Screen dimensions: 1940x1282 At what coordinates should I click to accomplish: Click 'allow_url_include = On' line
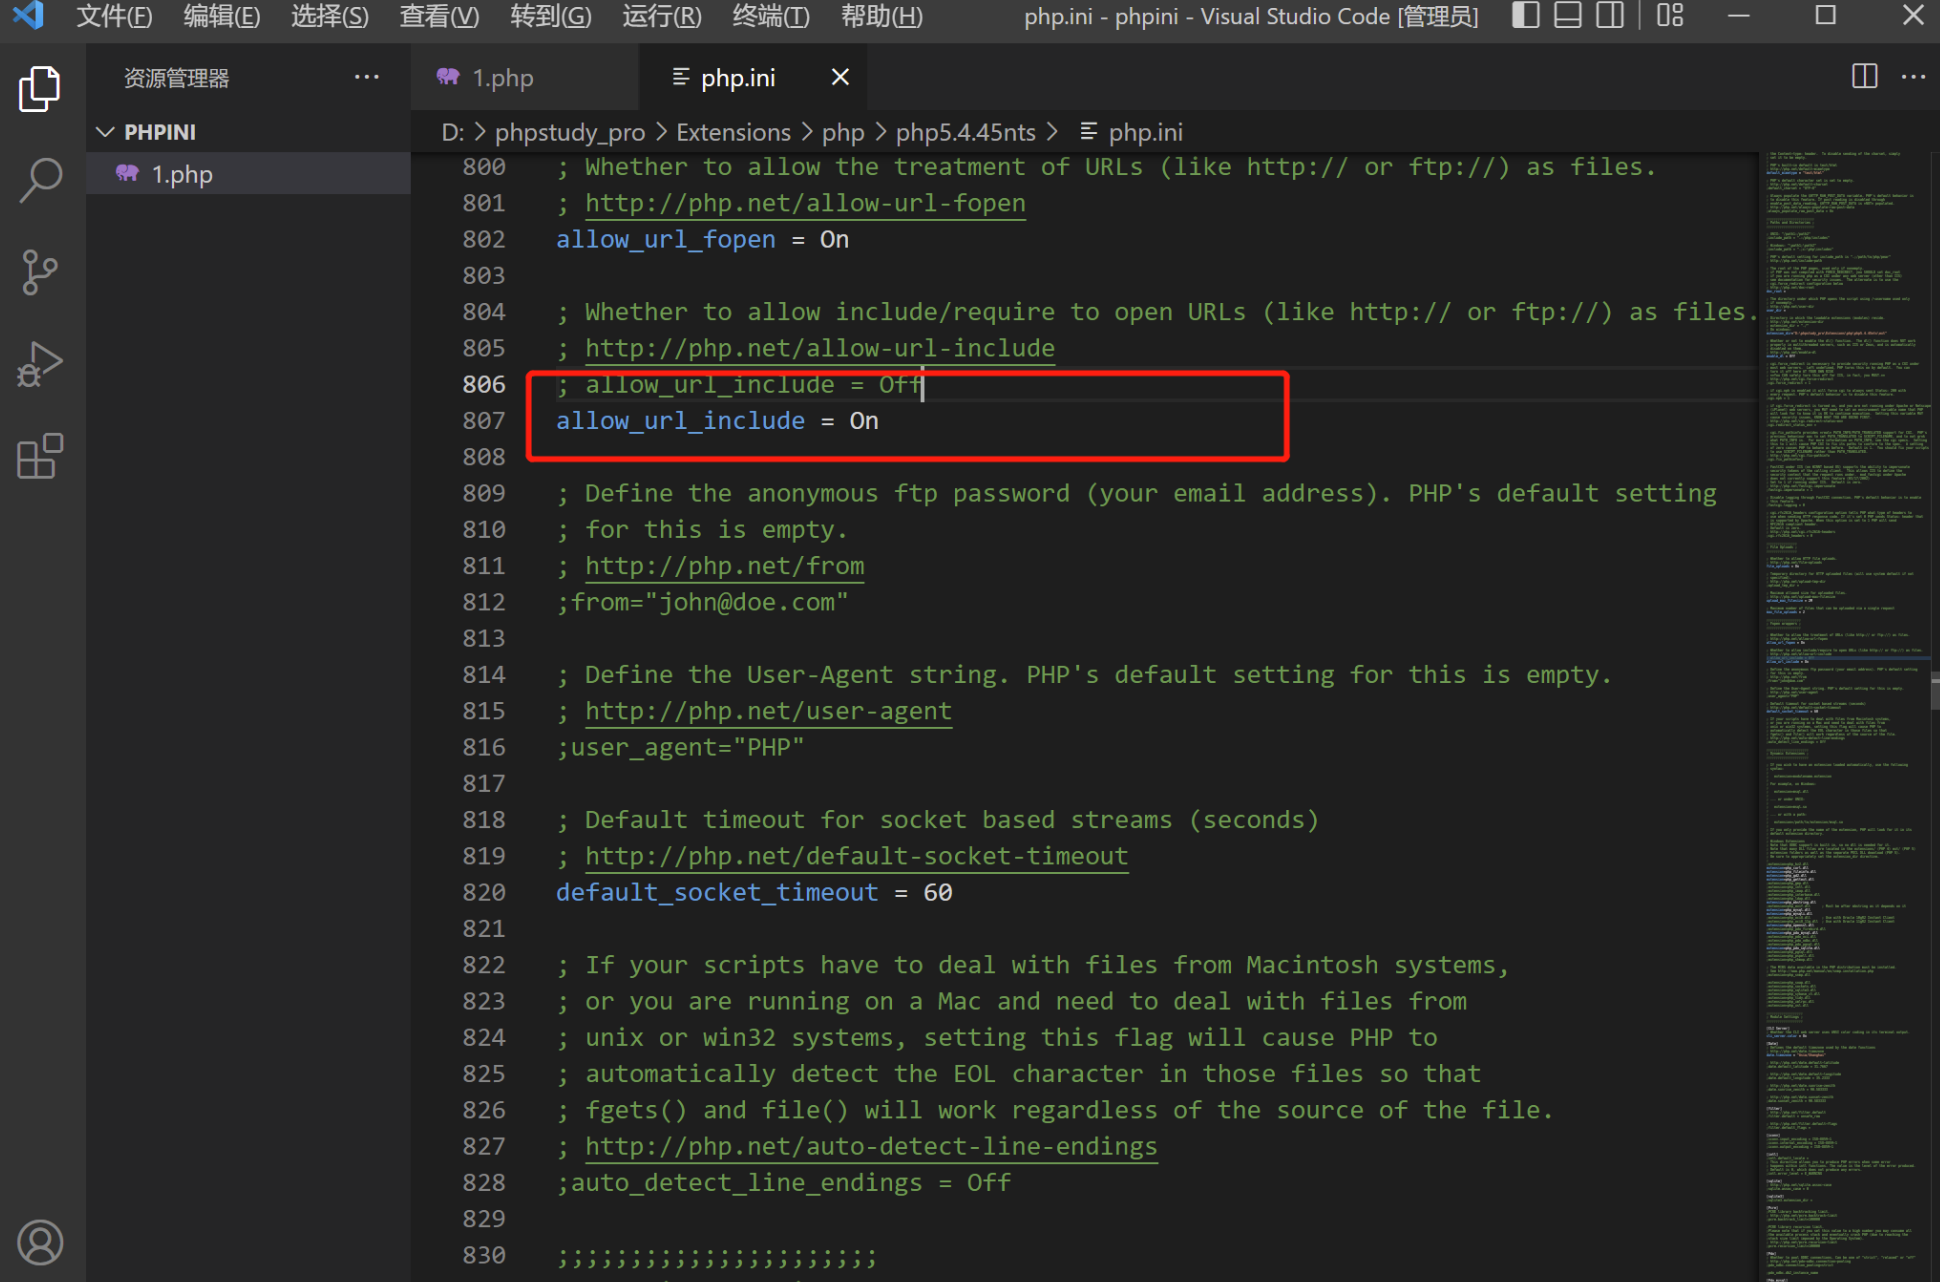(x=717, y=421)
